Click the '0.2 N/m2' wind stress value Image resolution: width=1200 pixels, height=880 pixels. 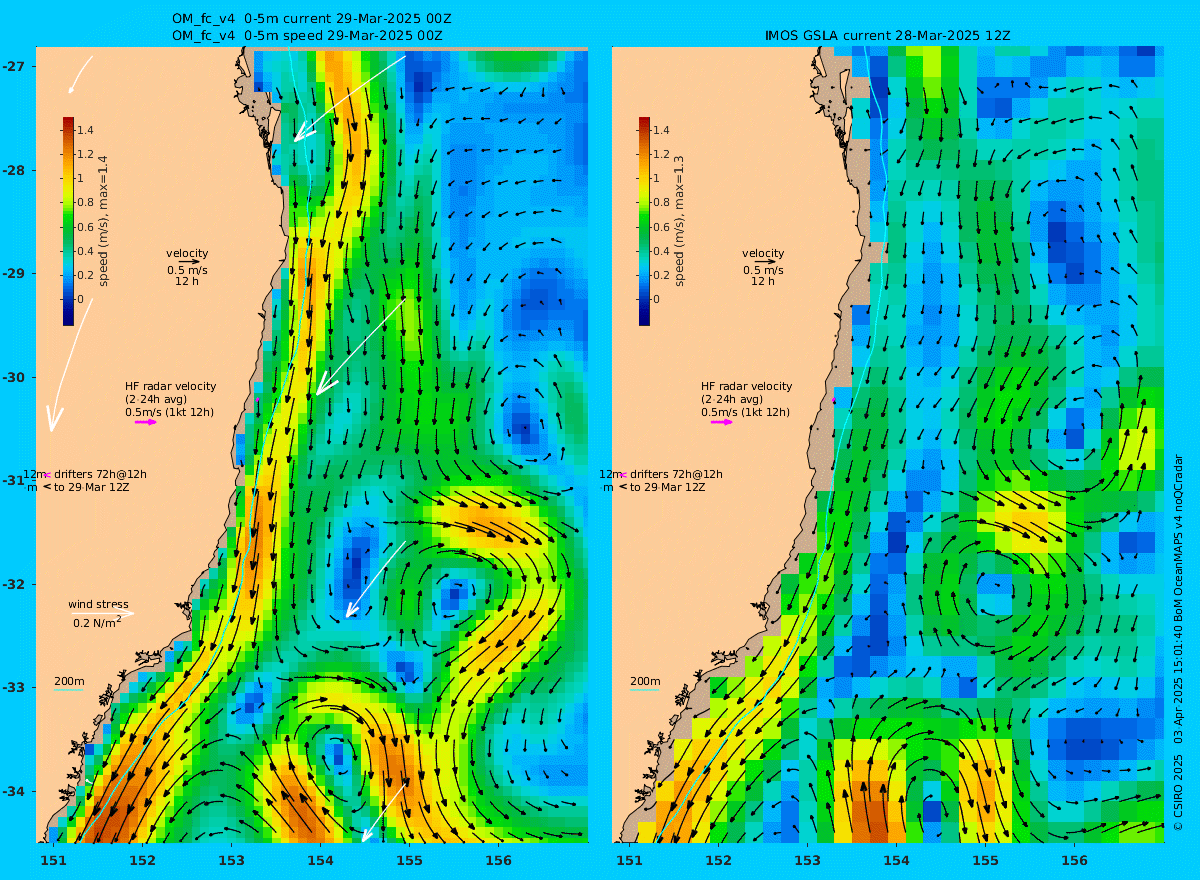(x=98, y=623)
